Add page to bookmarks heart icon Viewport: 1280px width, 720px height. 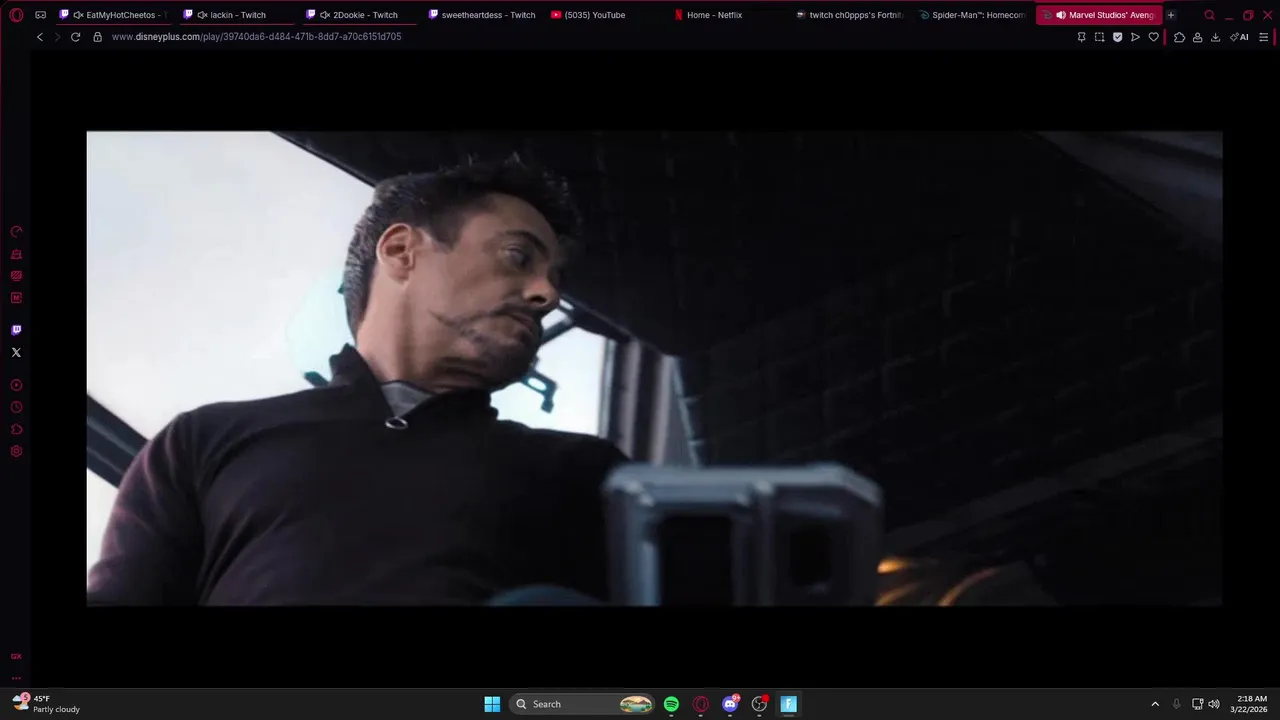(1153, 37)
